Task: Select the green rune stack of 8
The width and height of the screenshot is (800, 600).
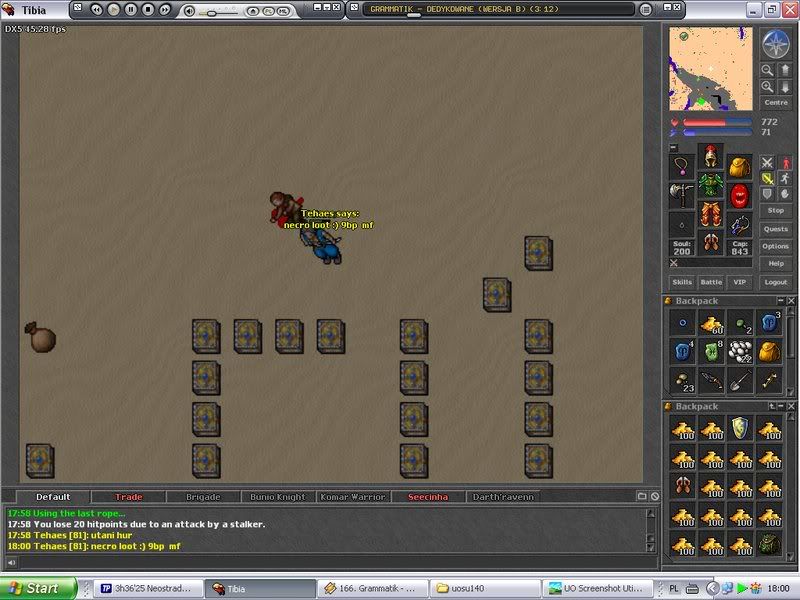Action: (711, 352)
